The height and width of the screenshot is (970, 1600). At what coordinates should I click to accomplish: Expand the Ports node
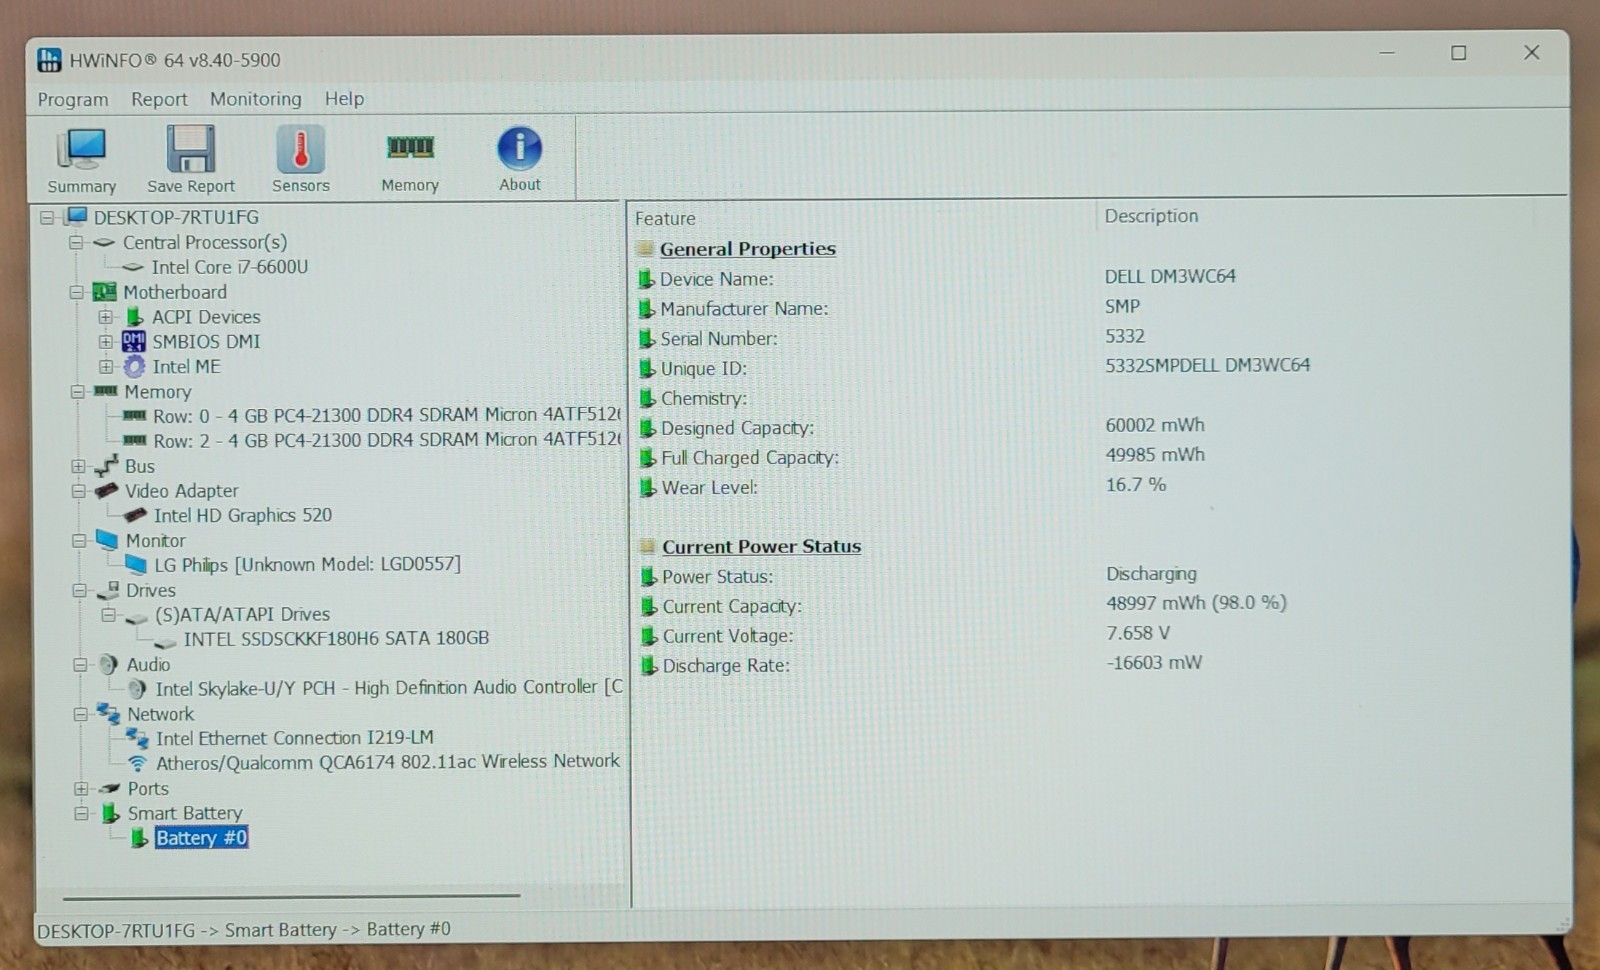(81, 788)
